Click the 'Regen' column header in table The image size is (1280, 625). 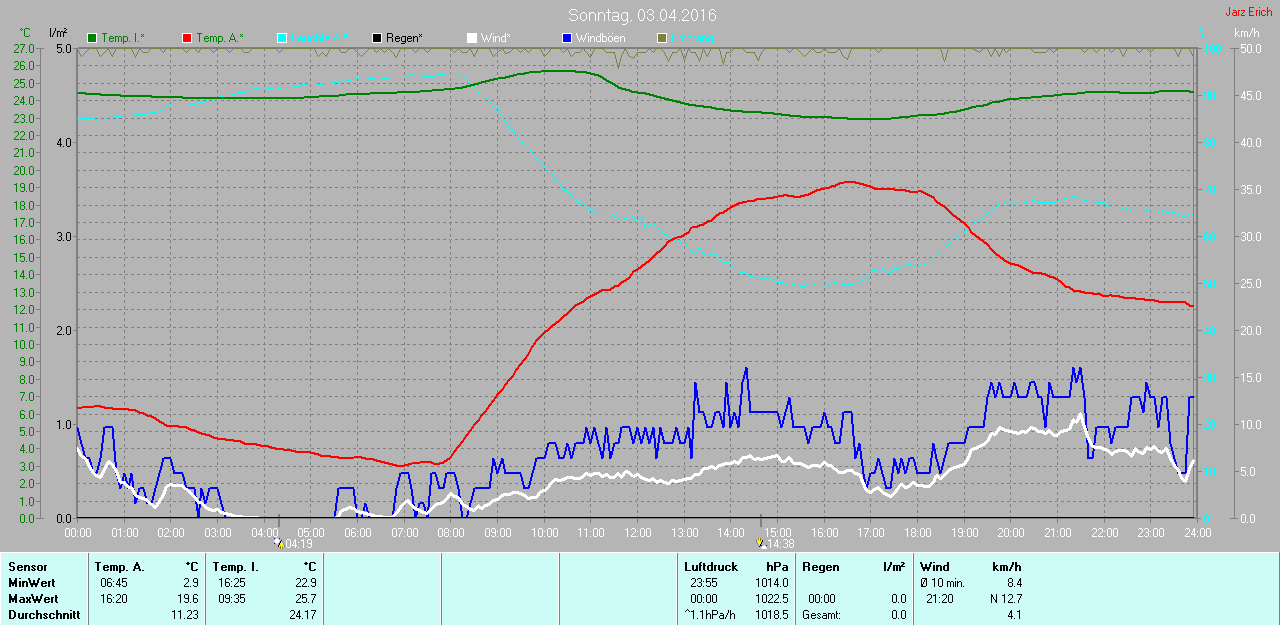coord(821,567)
